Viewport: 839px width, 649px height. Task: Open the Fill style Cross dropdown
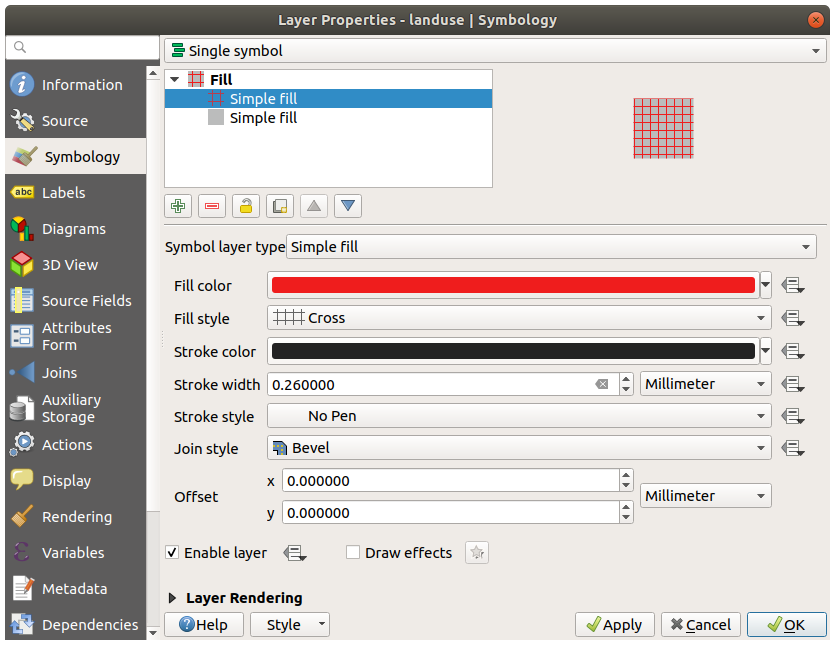519,318
